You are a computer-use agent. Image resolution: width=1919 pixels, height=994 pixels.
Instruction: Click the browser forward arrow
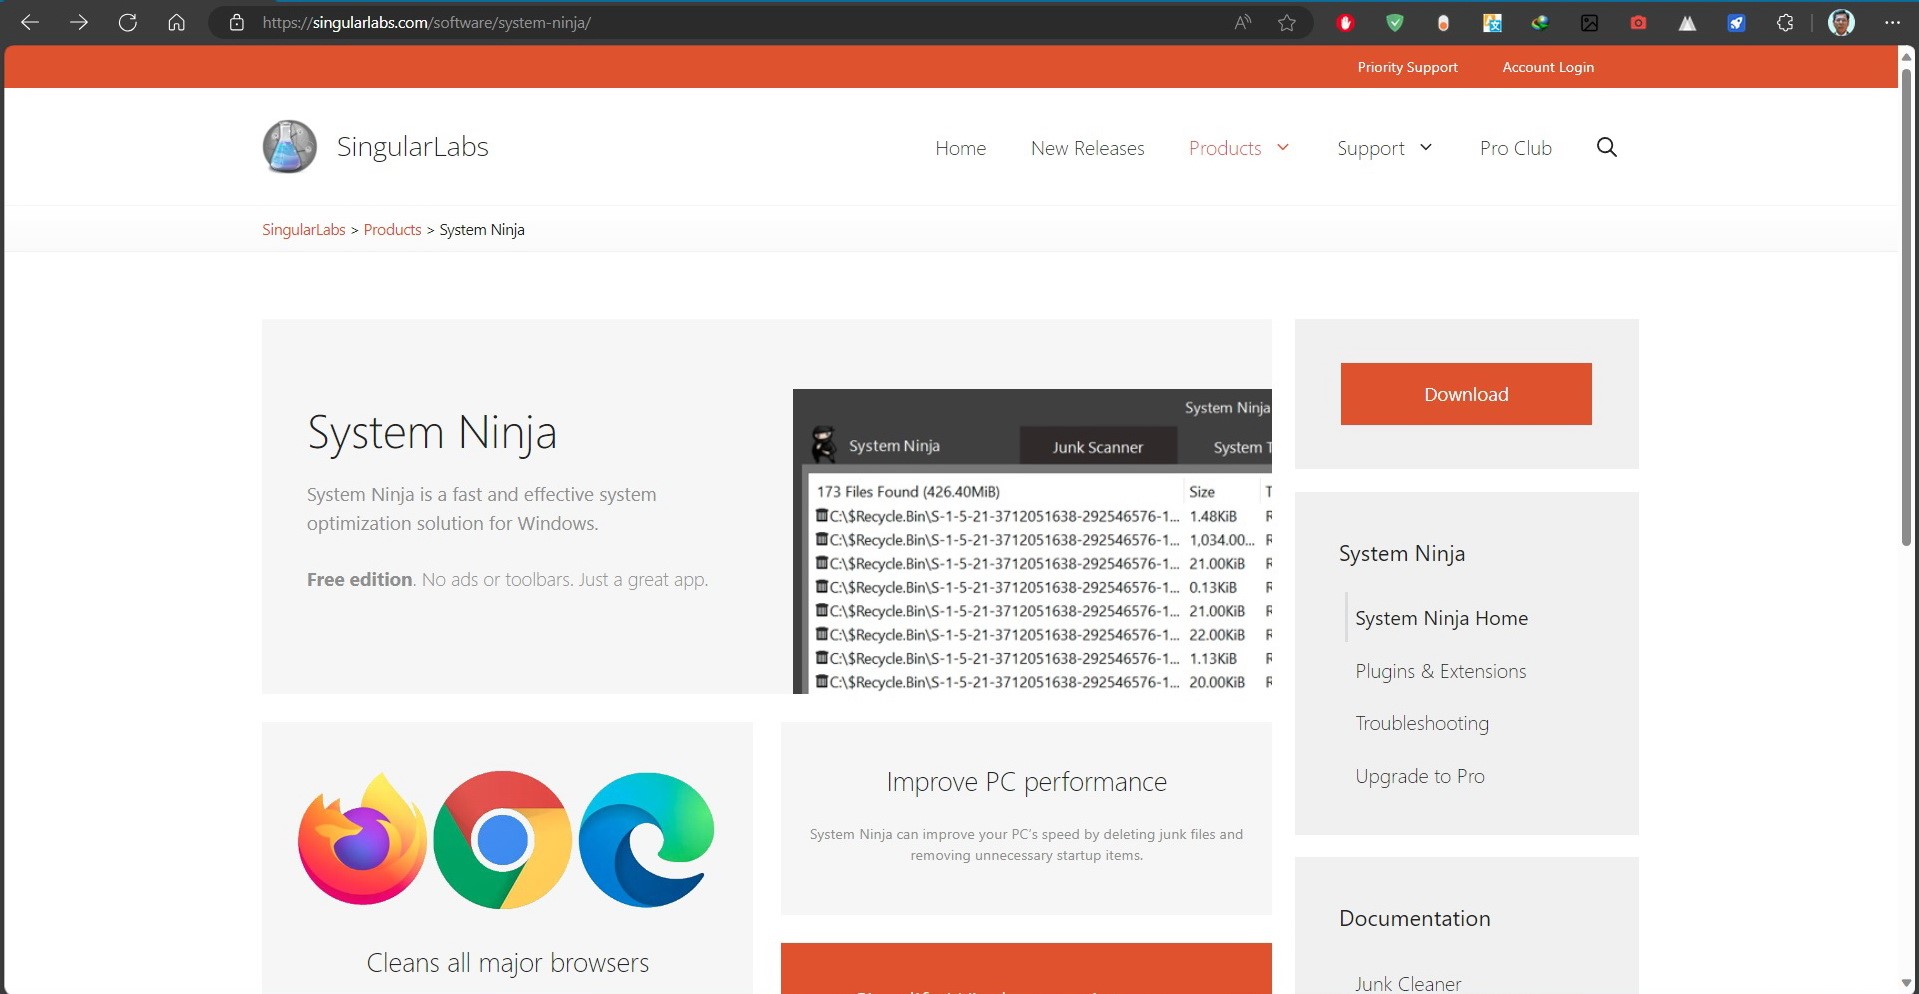[x=79, y=22]
